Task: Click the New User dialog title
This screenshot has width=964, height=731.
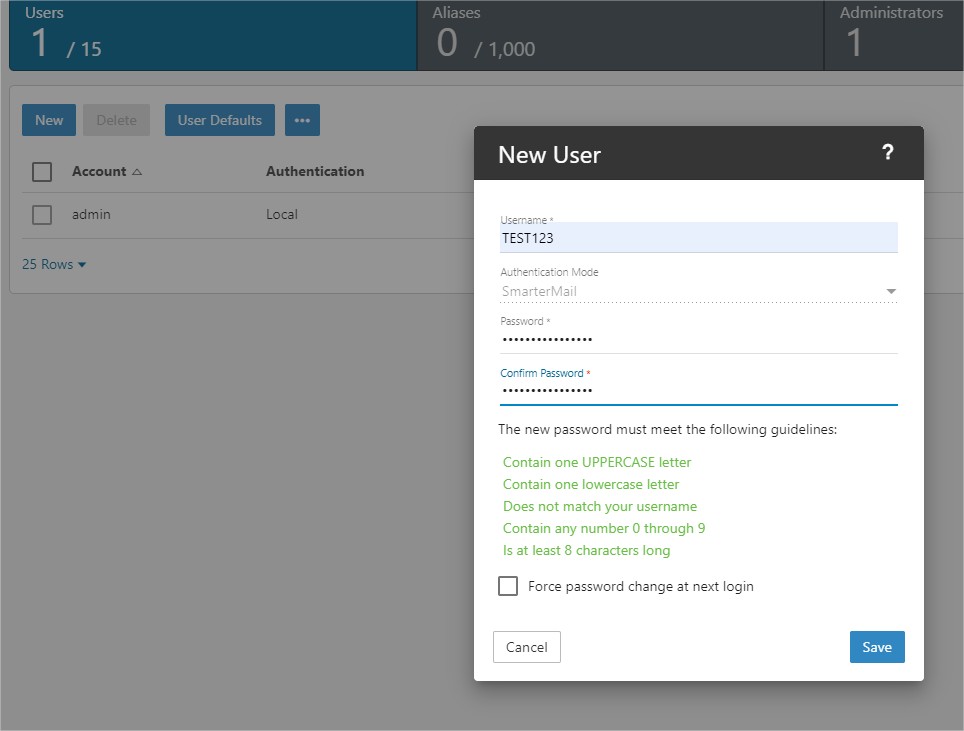Action: tap(549, 155)
